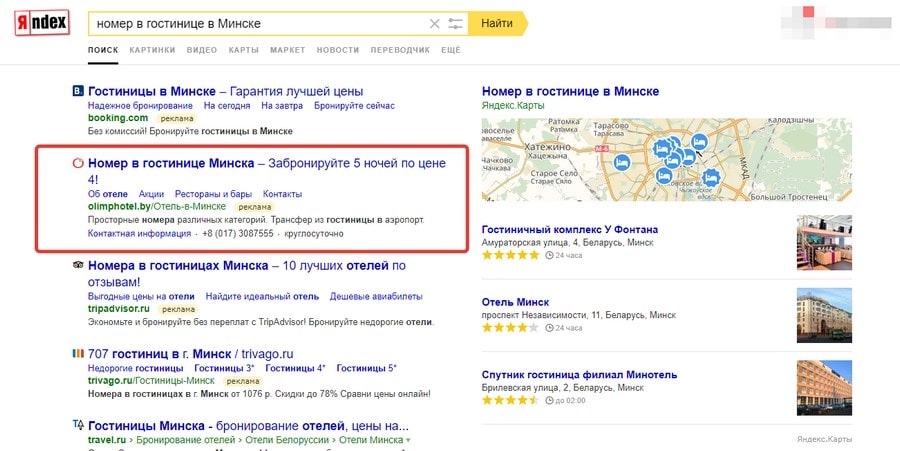This screenshot has width=900, height=451.
Task: Switch to the Картинки tab
Action: [x=152, y=50]
